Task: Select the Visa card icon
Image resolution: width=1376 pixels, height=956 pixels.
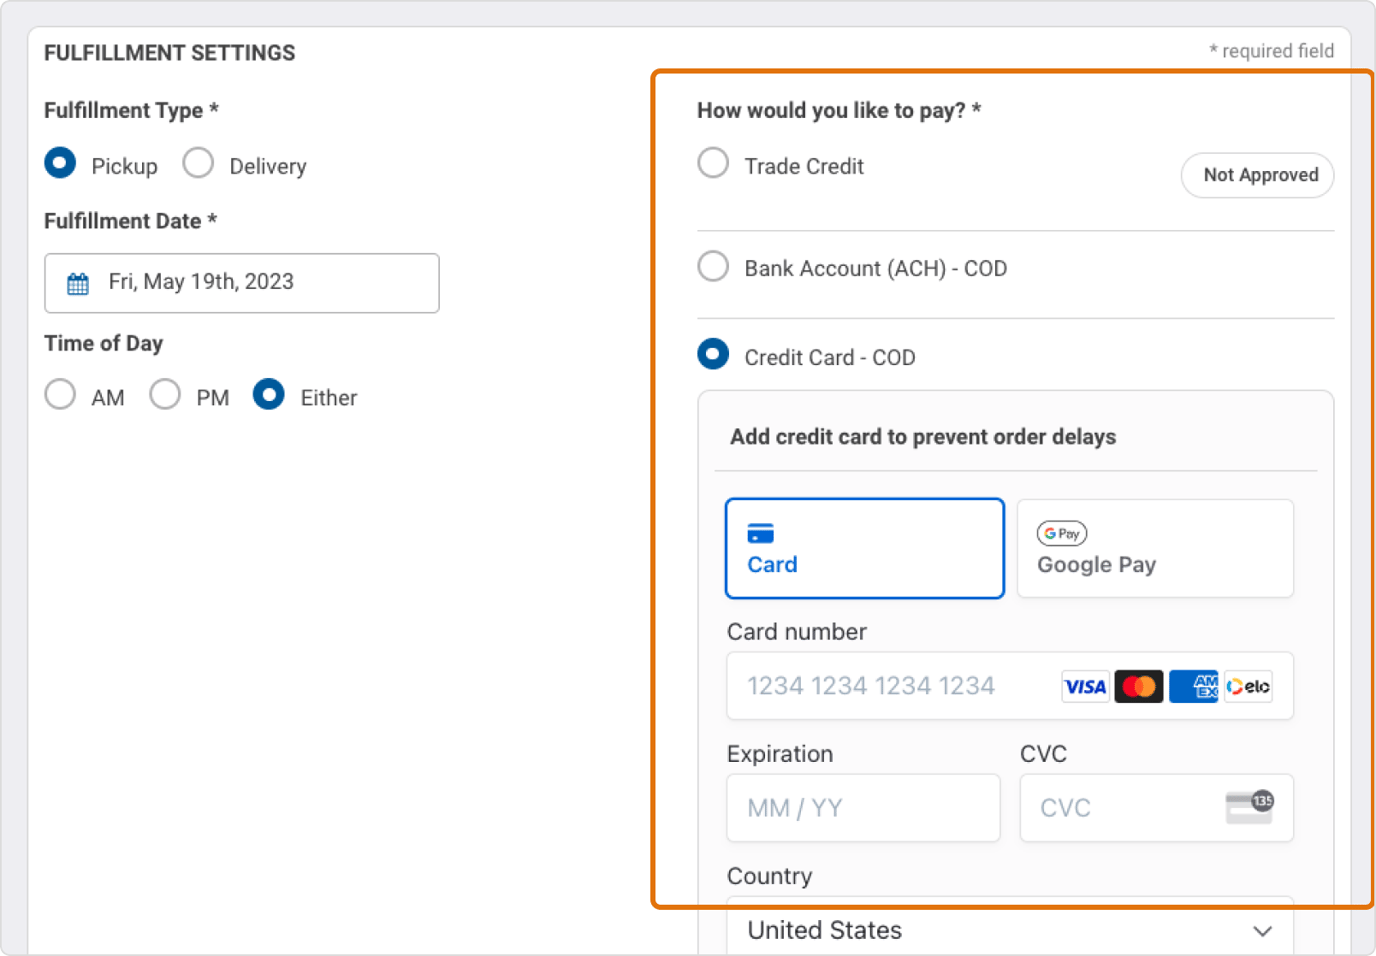Action: 1085,686
